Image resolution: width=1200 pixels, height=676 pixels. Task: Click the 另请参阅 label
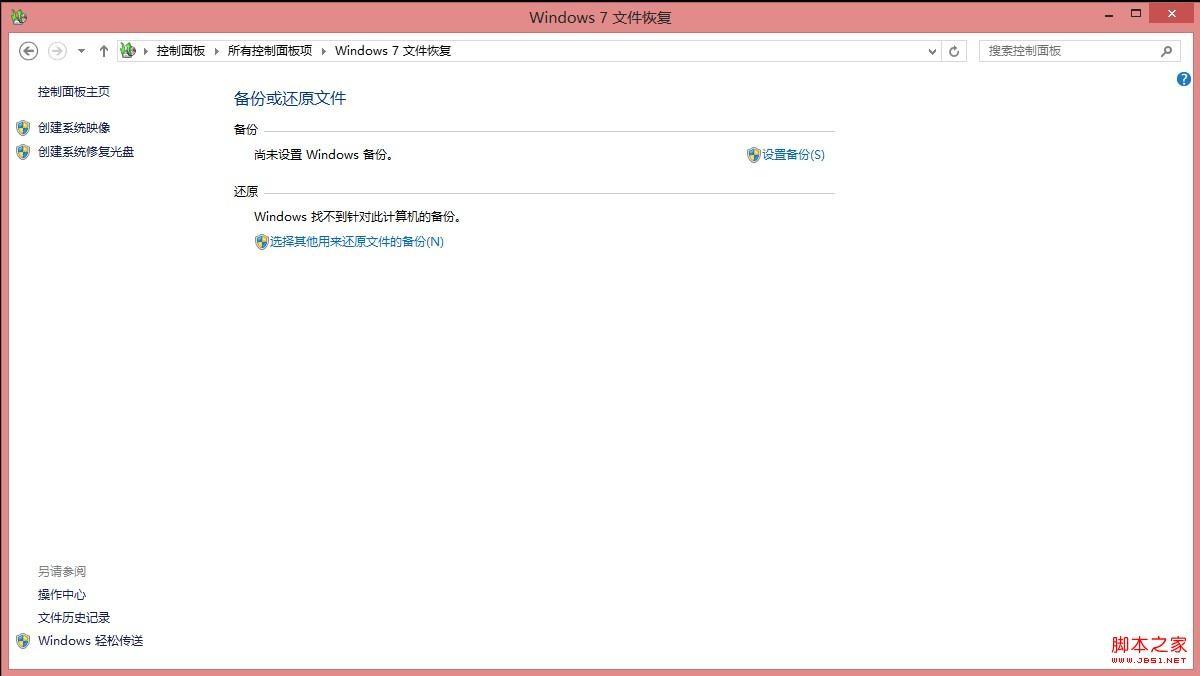[x=62, y=572]
